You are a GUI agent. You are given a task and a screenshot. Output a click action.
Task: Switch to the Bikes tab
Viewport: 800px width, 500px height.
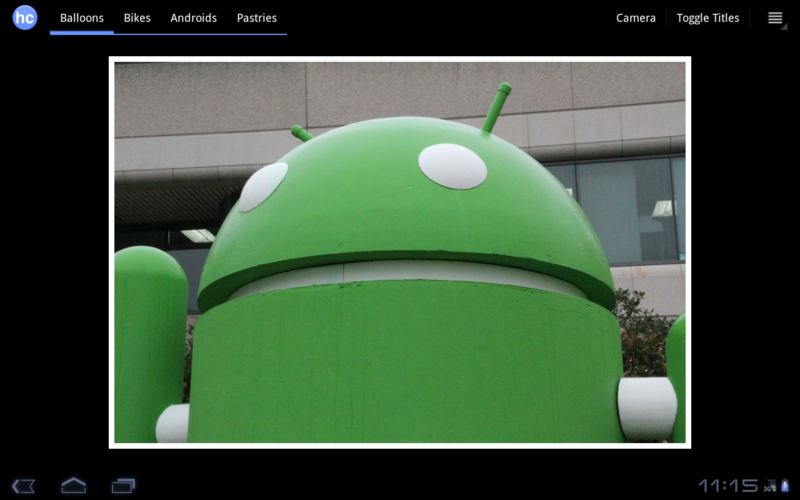tap(137, 18)
